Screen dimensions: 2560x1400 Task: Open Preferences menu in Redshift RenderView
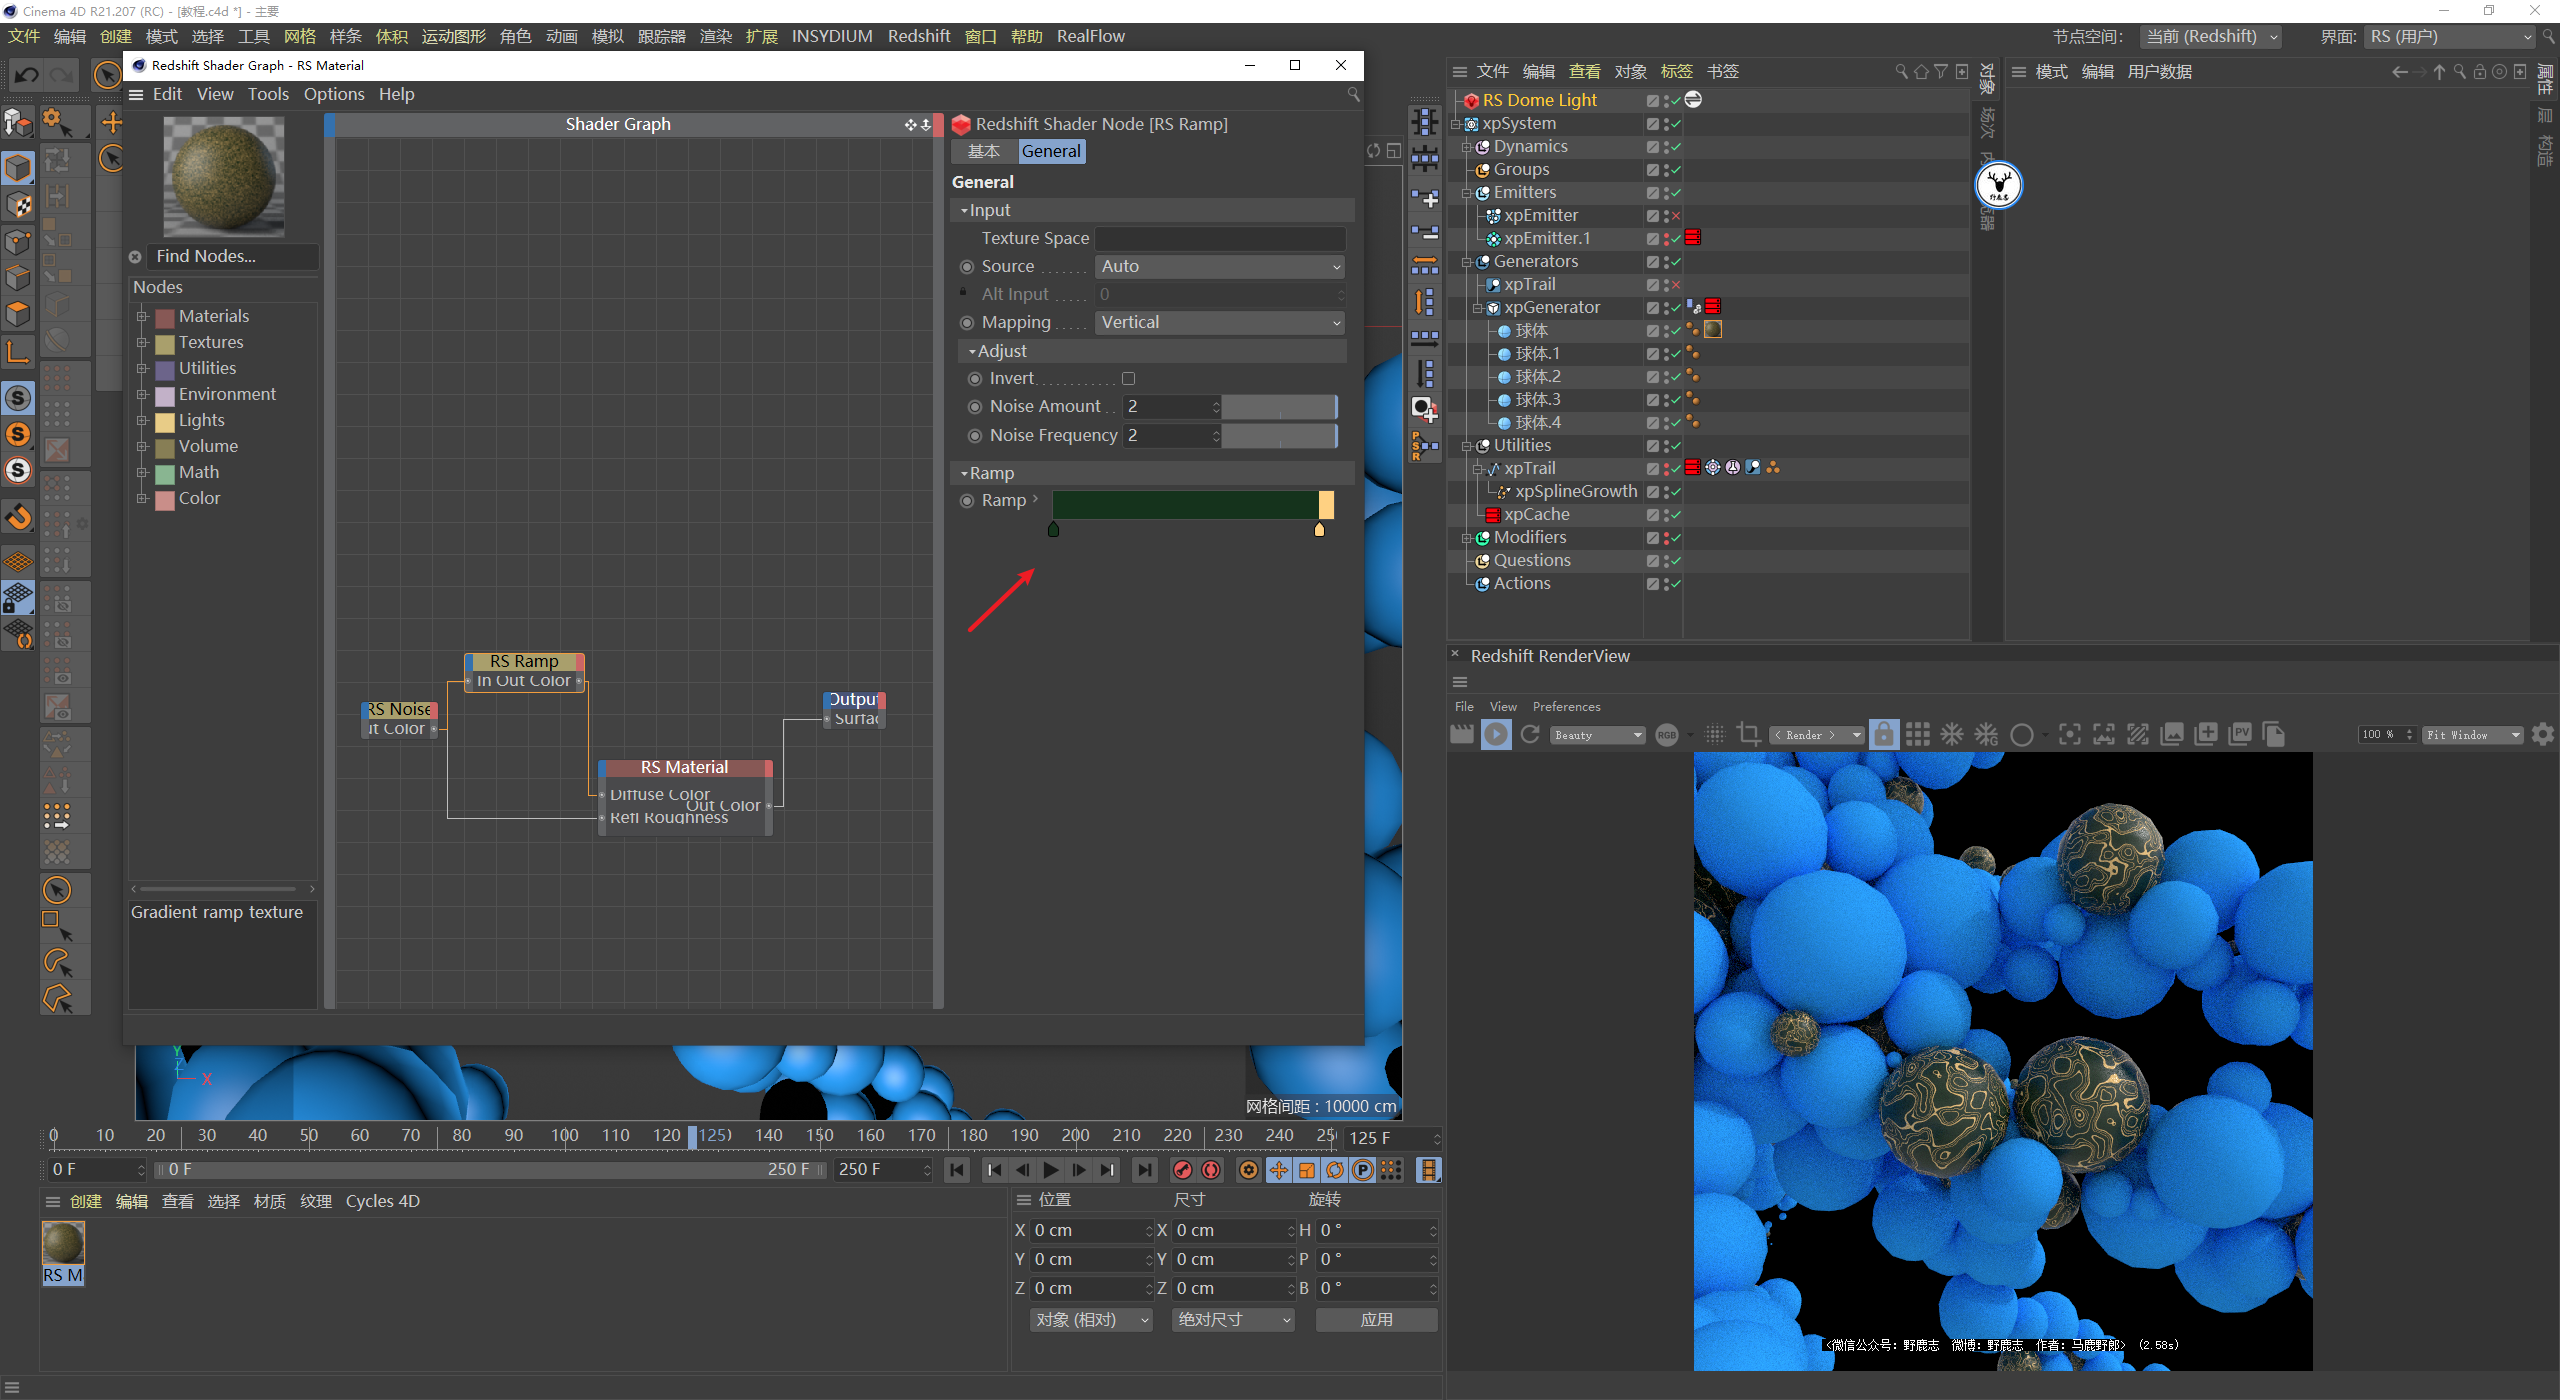click(1566, 707)
